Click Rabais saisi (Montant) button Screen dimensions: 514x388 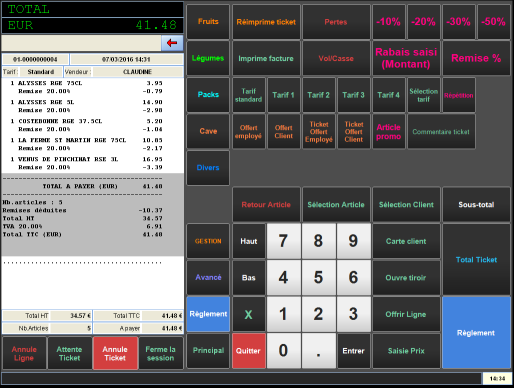[406, 58]
